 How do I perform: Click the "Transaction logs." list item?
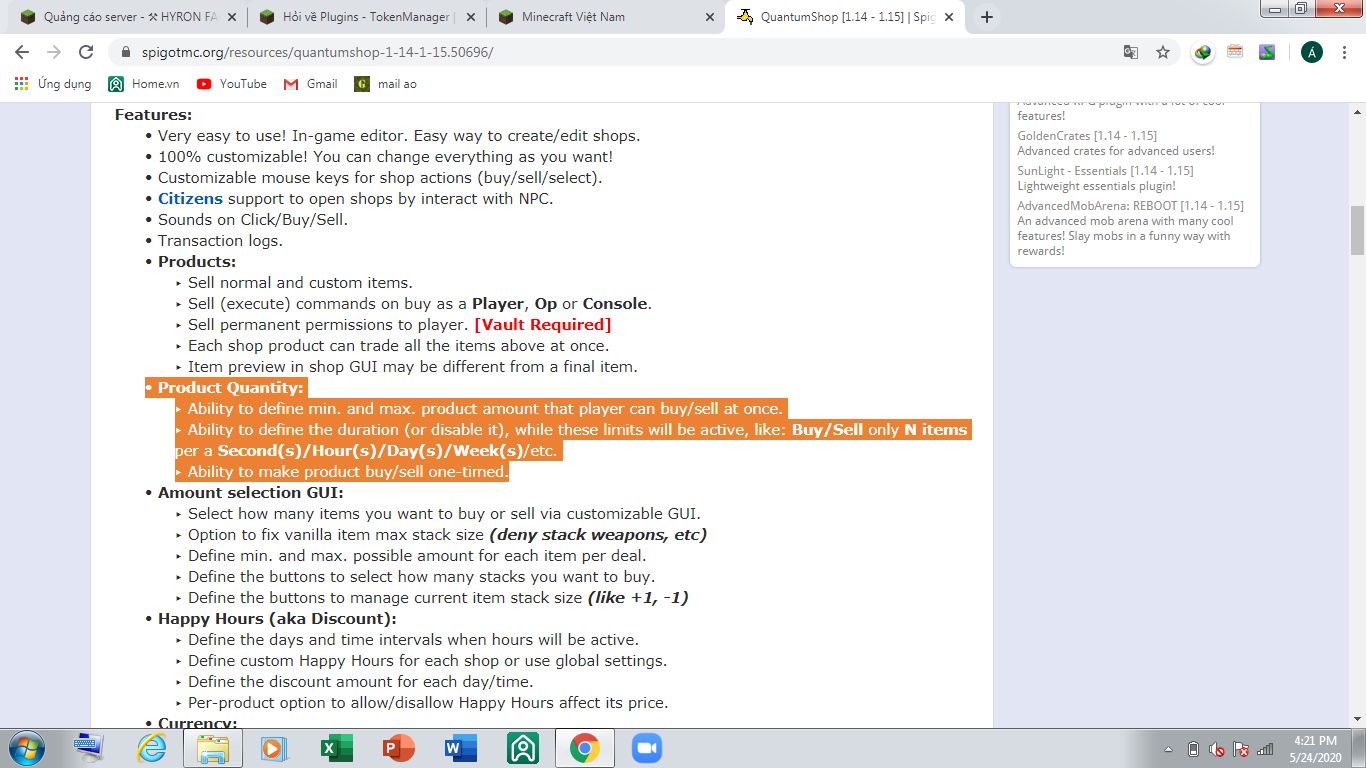[x=220, y=241]
